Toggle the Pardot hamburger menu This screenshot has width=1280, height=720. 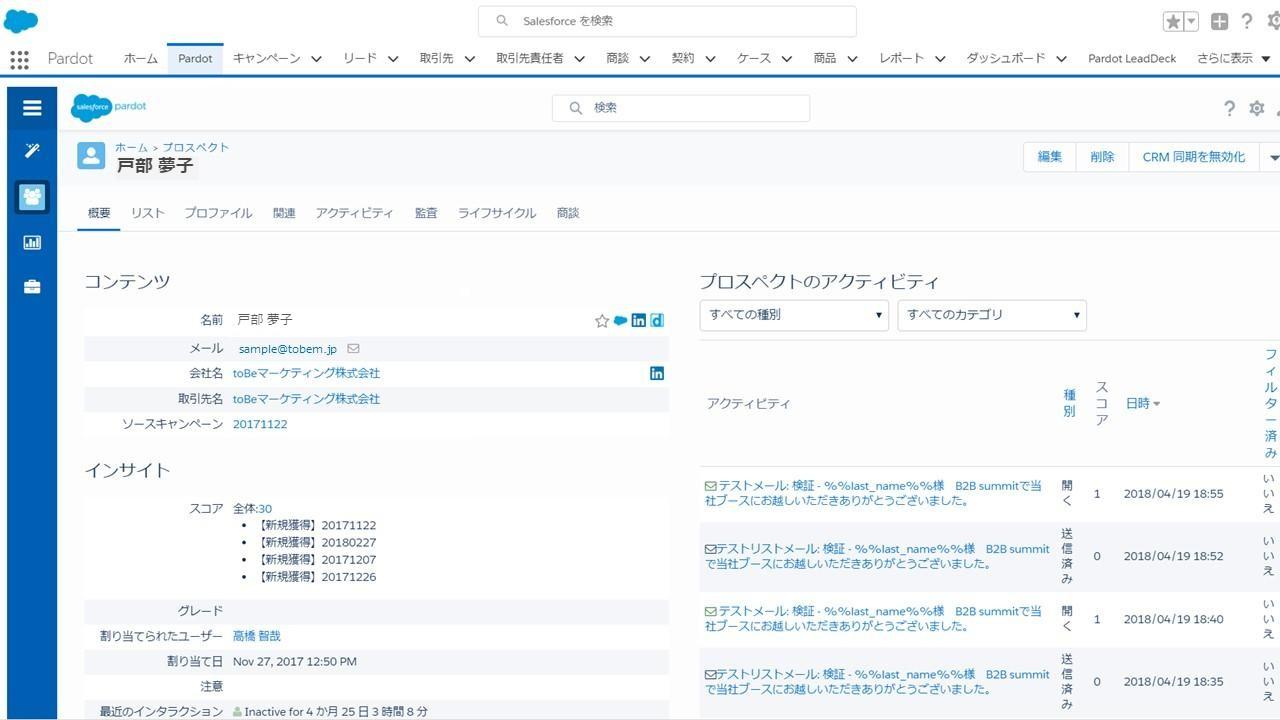tap(32, 108)
